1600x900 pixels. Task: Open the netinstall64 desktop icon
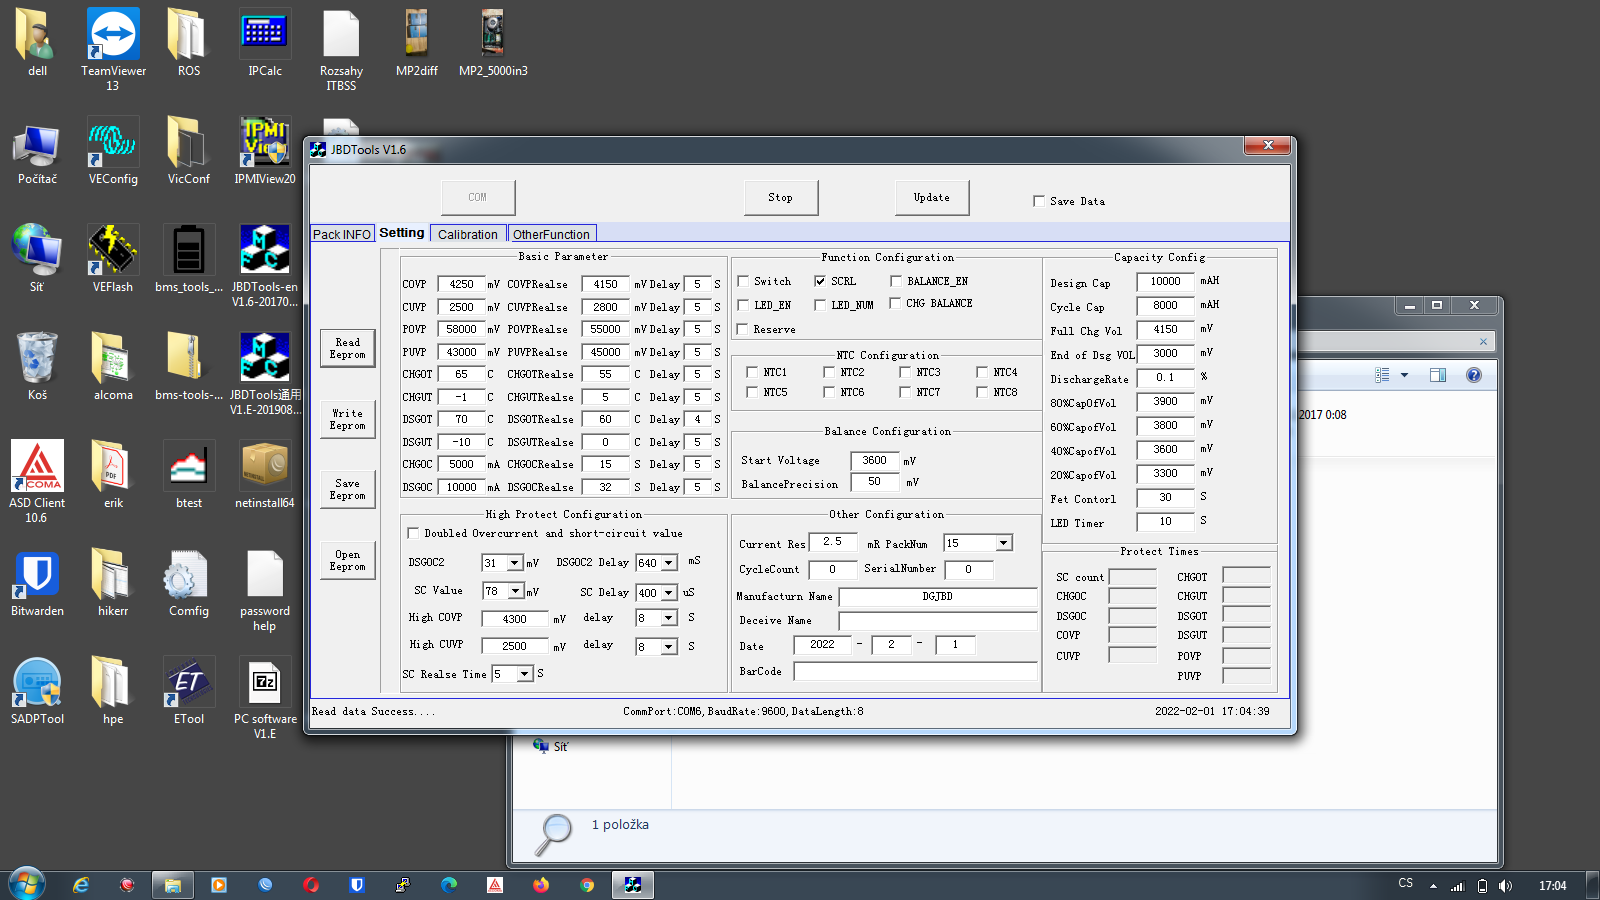coord(265,467)
